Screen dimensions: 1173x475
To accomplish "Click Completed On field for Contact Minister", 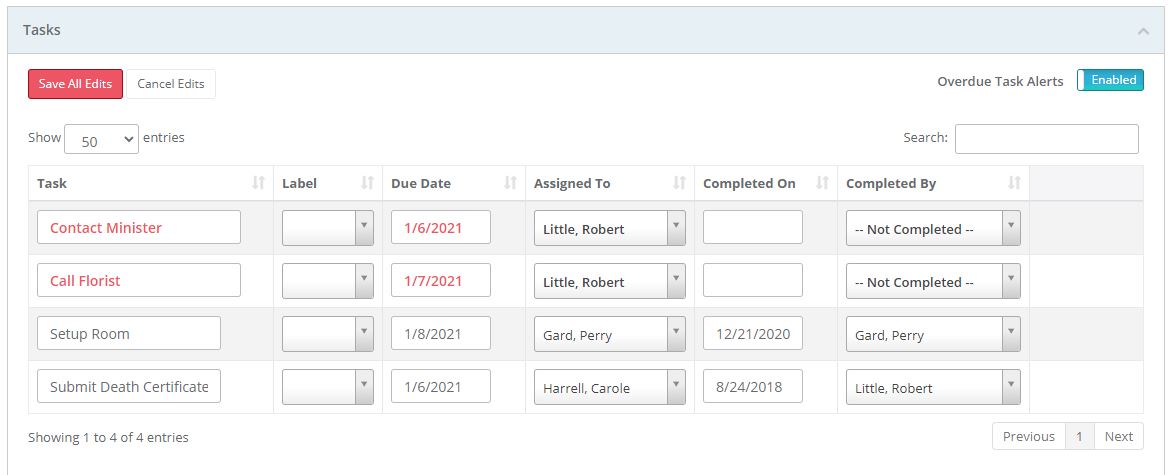I will (x=752, y=228).
